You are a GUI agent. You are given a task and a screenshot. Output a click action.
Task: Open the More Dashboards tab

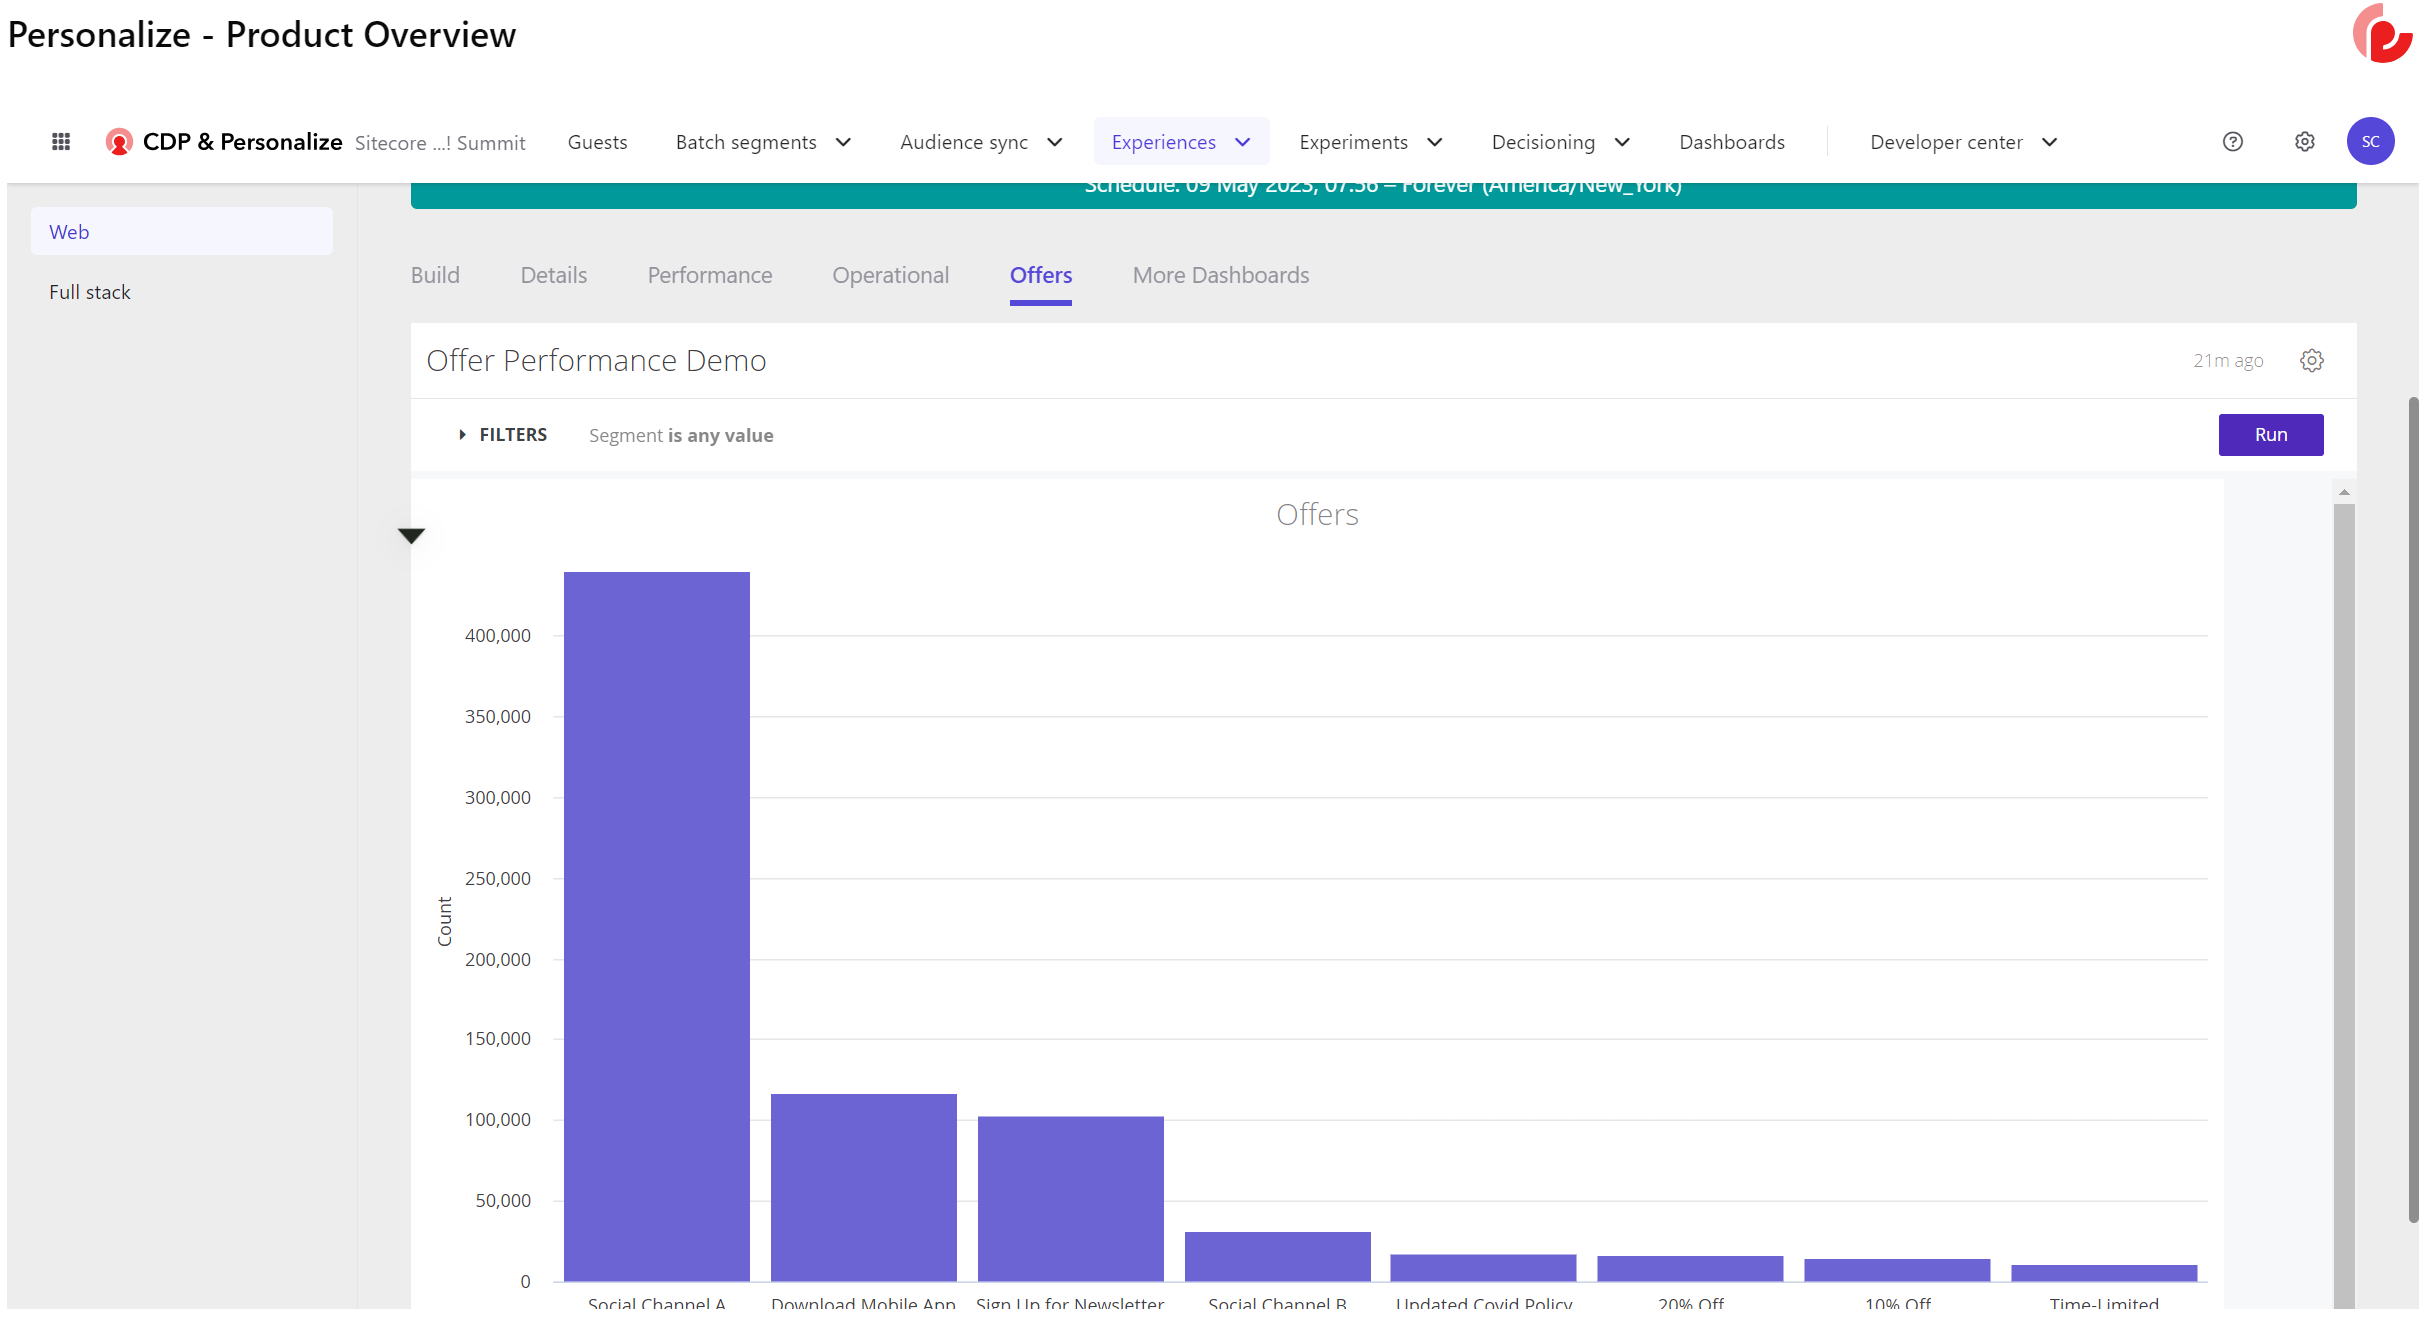1220,275
